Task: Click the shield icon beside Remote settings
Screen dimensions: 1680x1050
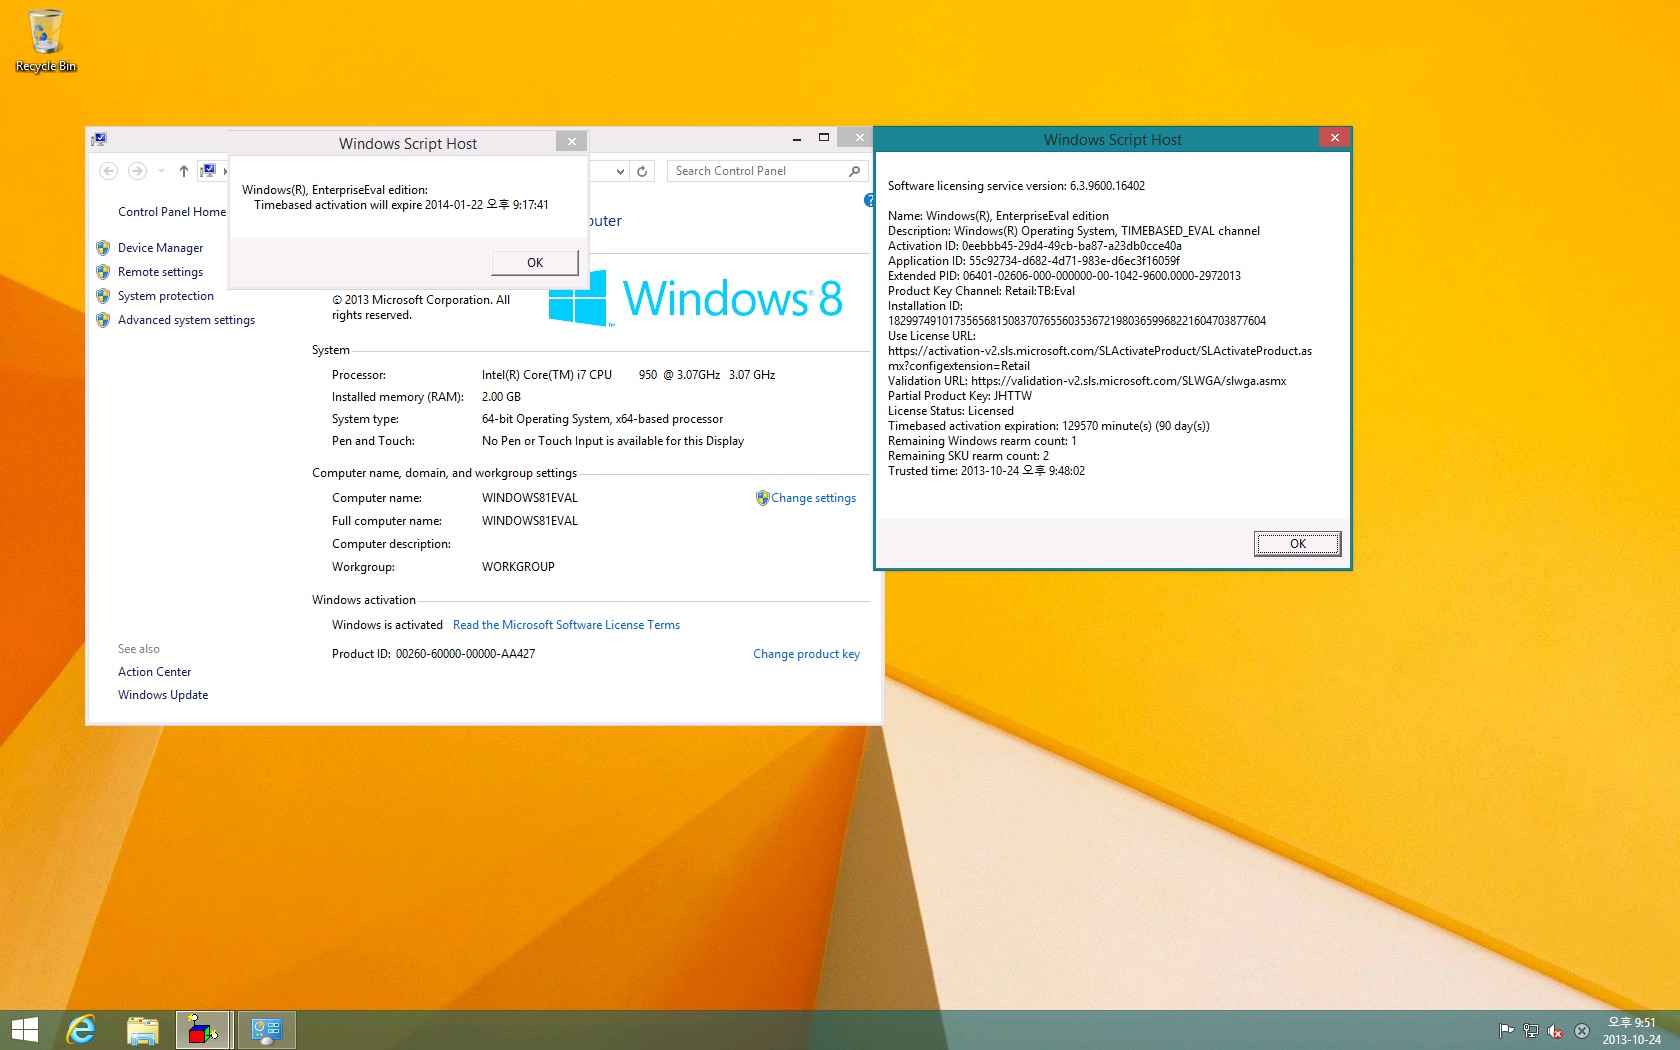Action: pos(103,272)
